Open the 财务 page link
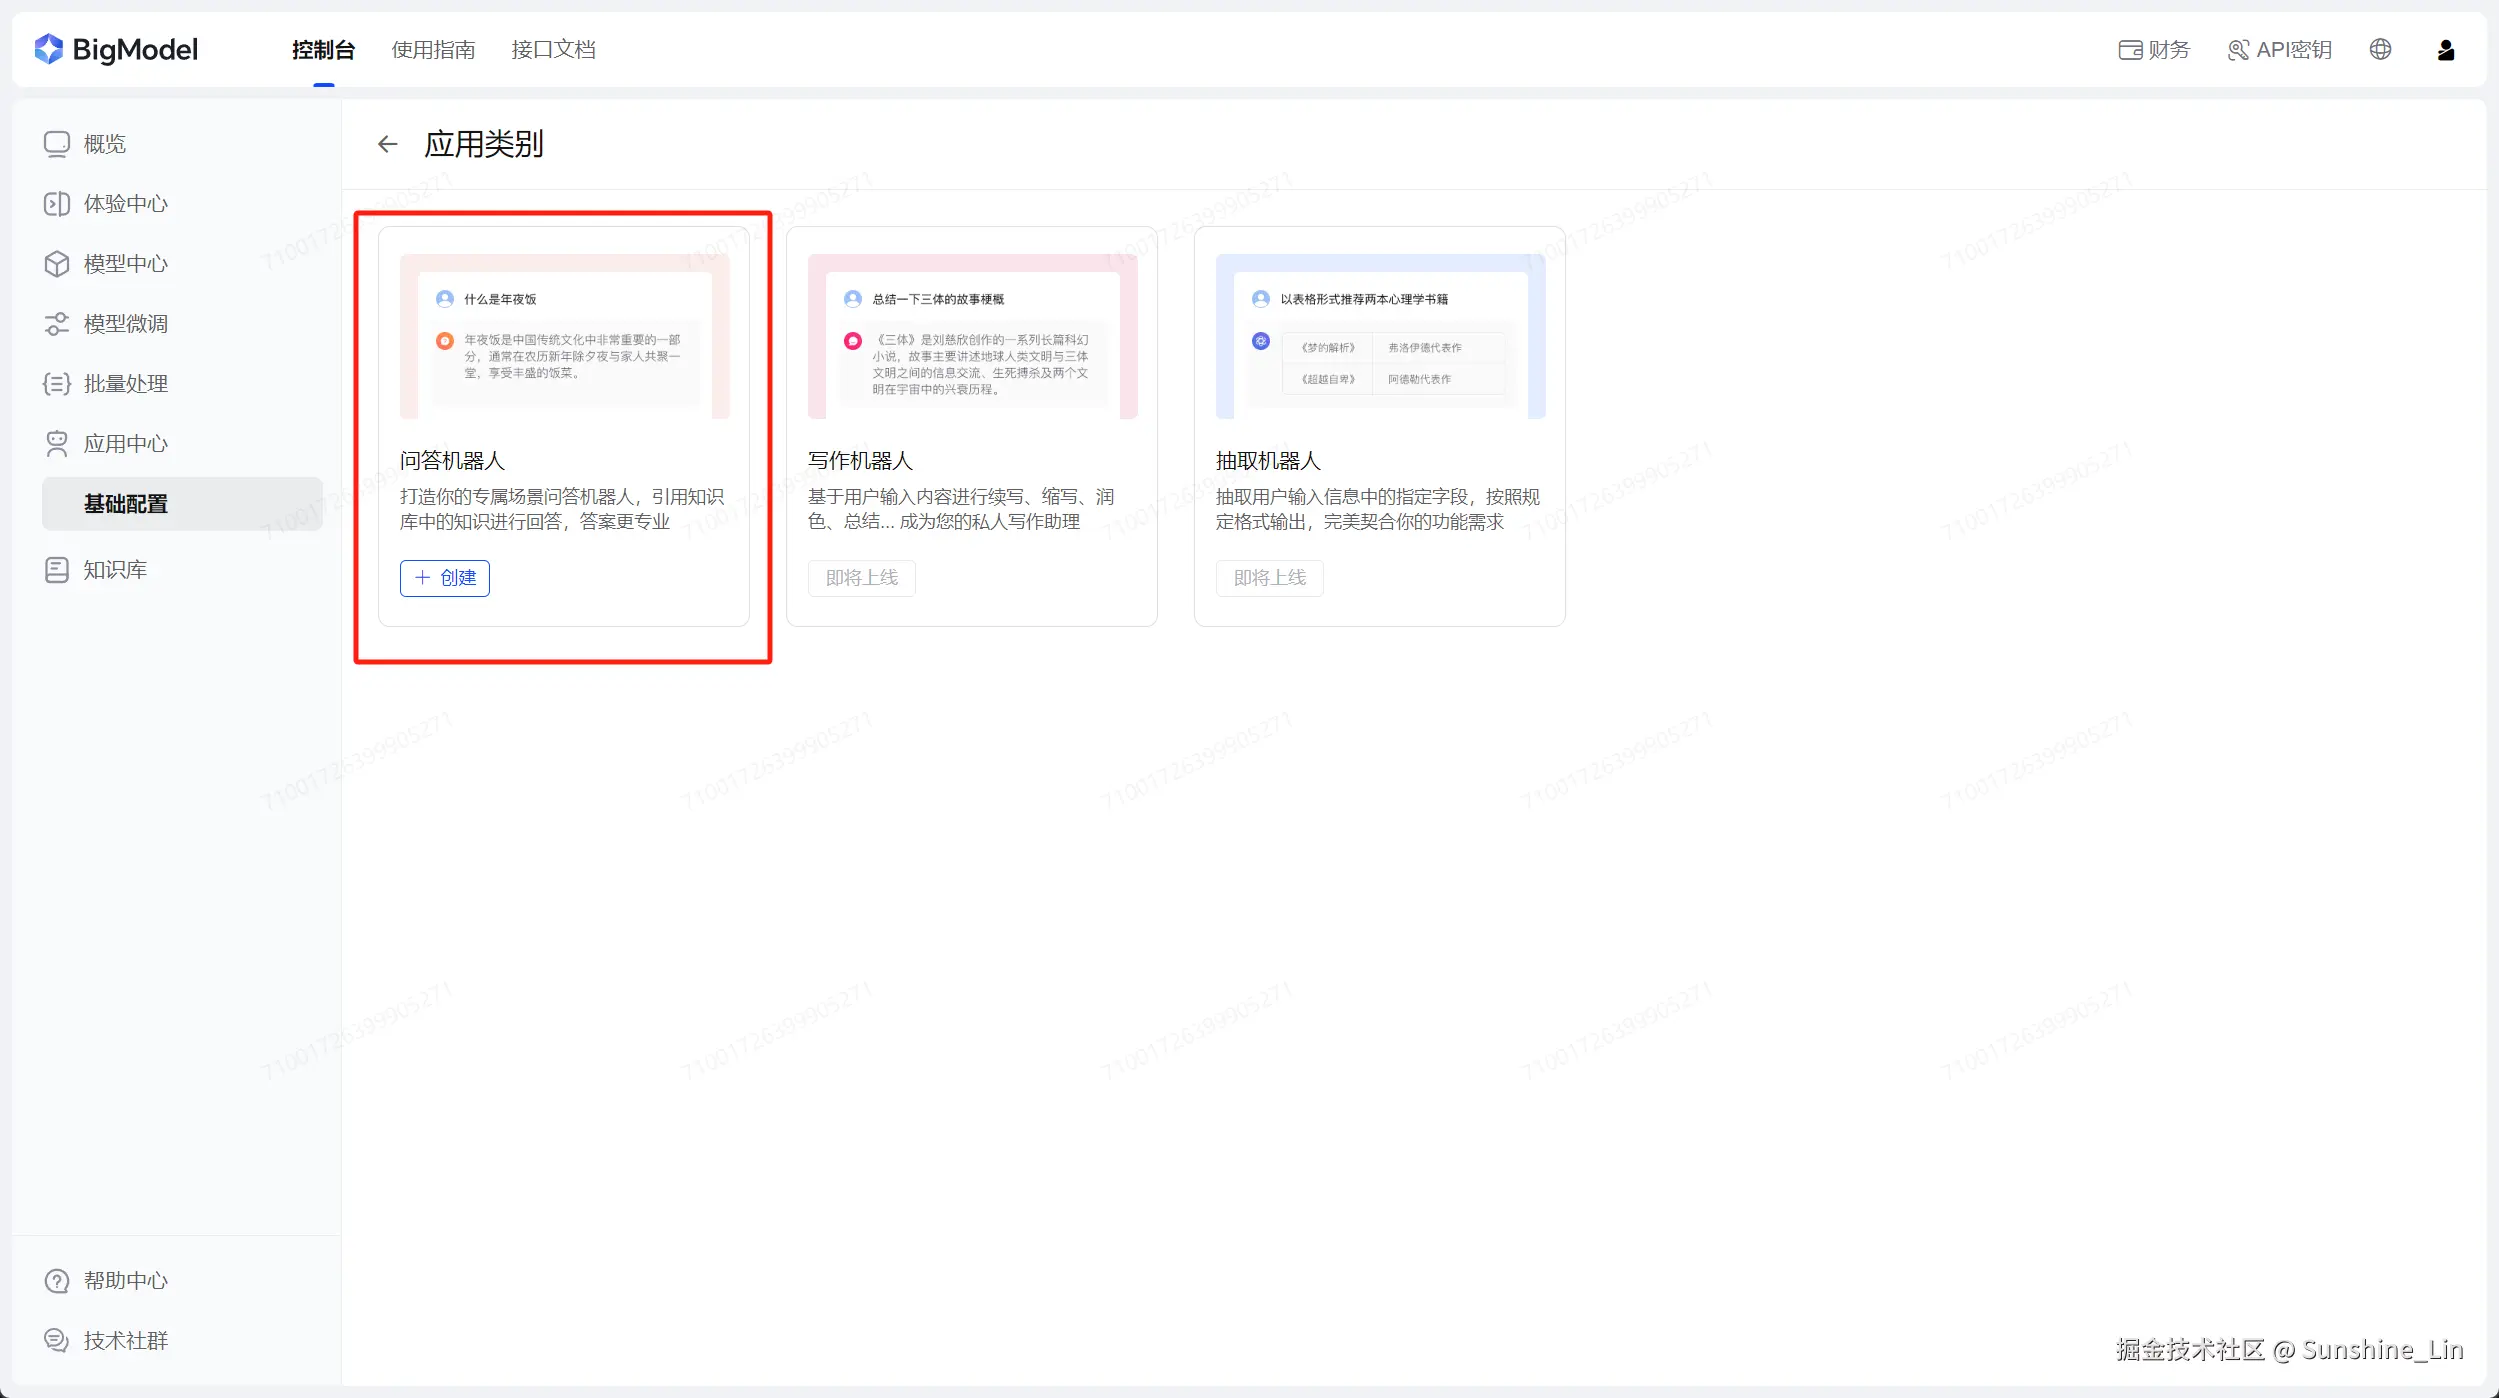 (x=2154, y=50)
